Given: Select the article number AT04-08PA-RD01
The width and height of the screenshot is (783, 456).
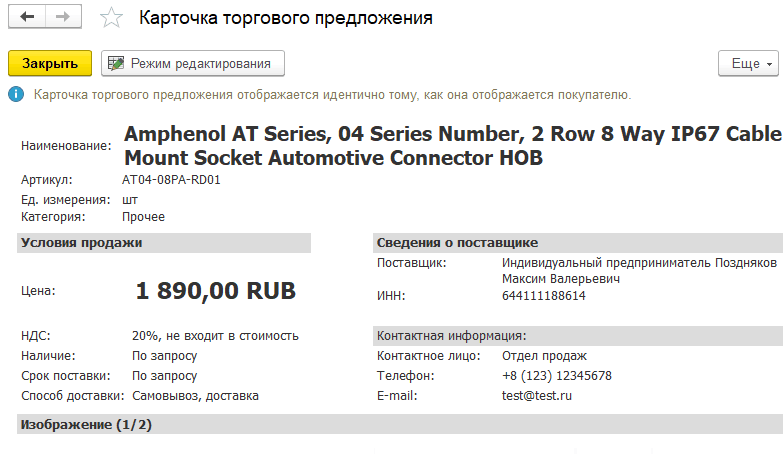Looking at the screenshot, I should (x=171, y=180).
